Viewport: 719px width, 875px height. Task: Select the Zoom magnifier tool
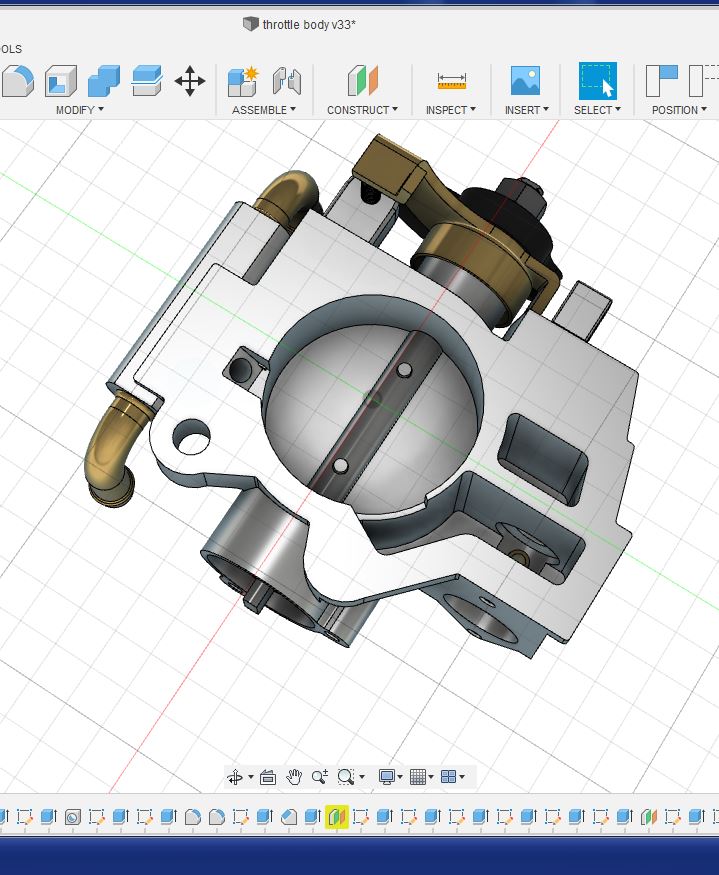(x=320, y=777)
